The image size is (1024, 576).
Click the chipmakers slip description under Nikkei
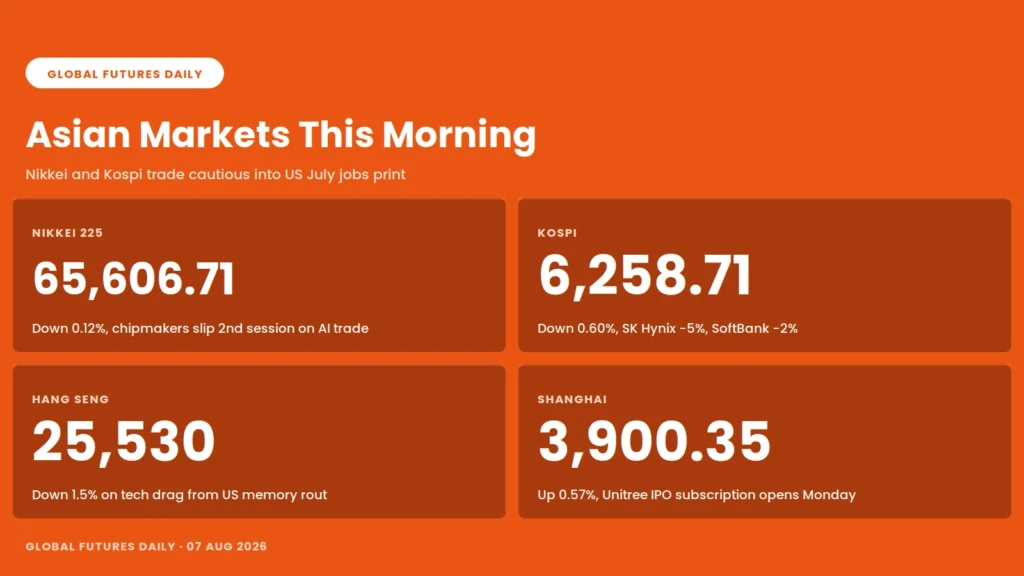200,328
